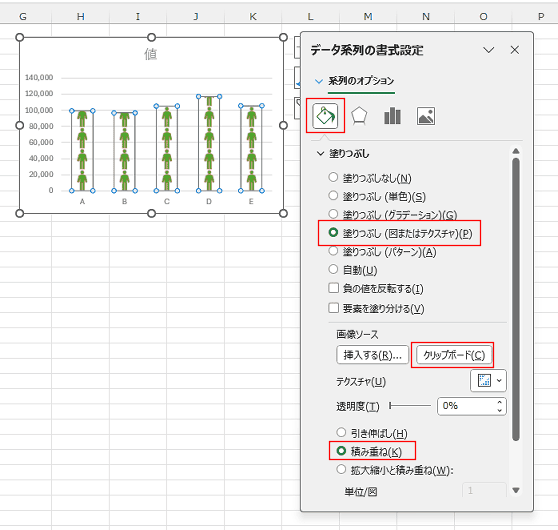Open the Effects pentagon tab
Viewport: 558px width, 530px height.
pyautogui.click(x=359, y=116)
